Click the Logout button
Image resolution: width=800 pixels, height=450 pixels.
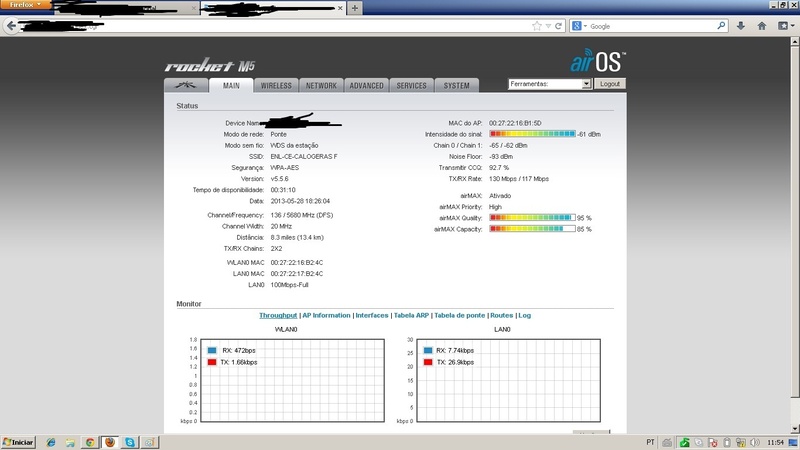(x=610, y=84)
